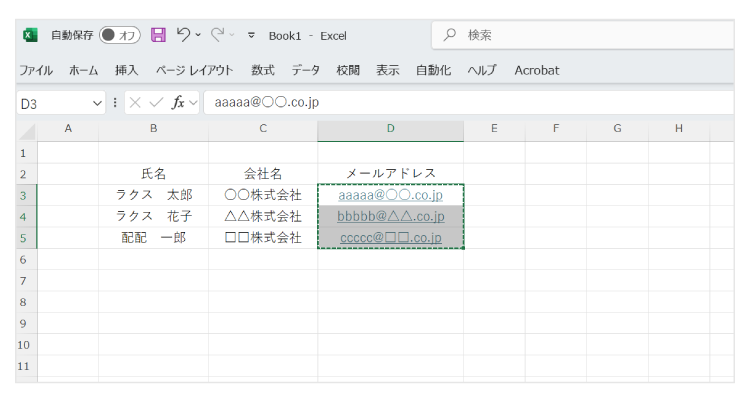
Task: Save the workbook with the floppy disk icon
Action: pos(158,35)
